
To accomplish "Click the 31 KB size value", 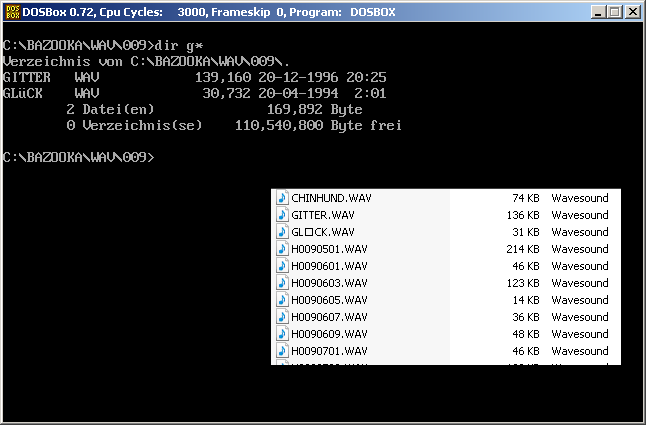I will [526, 232].
